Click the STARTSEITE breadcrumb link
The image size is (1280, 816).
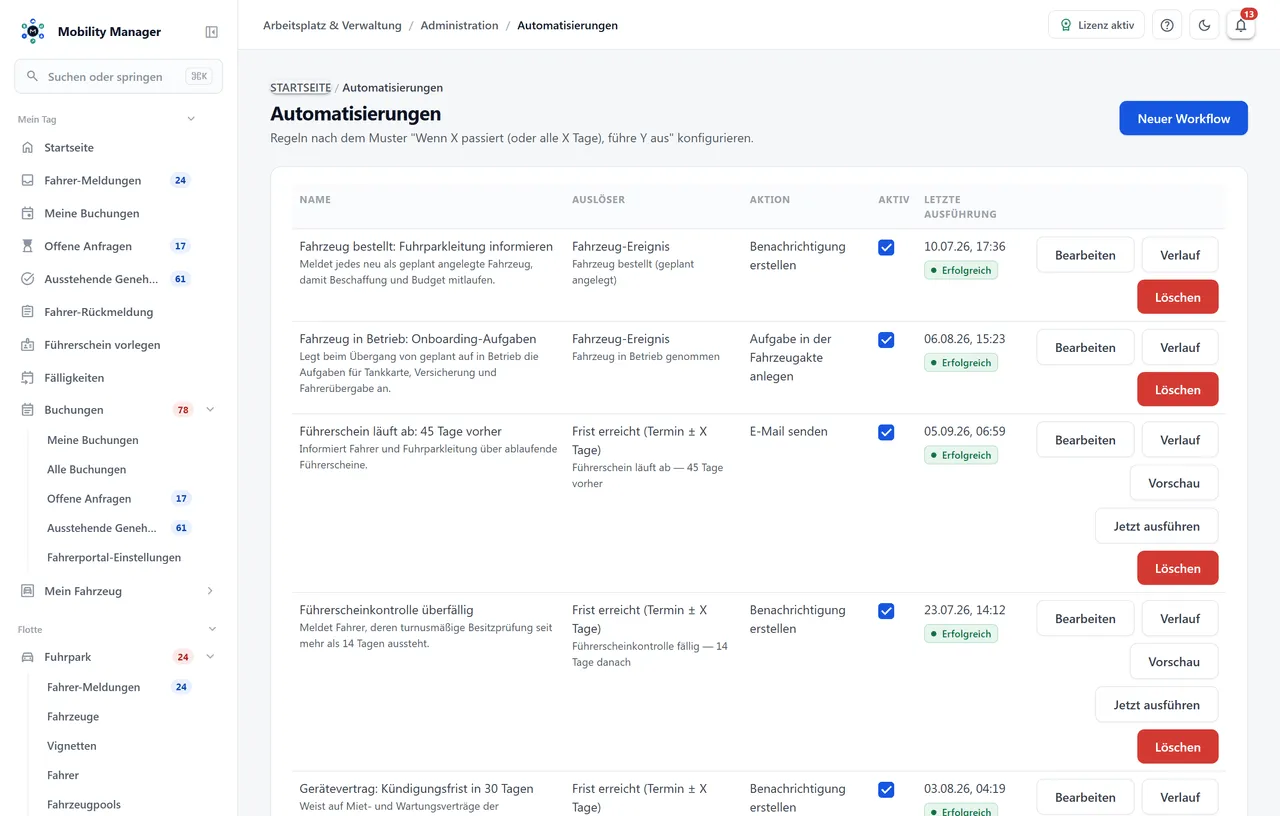coord(300,88)
